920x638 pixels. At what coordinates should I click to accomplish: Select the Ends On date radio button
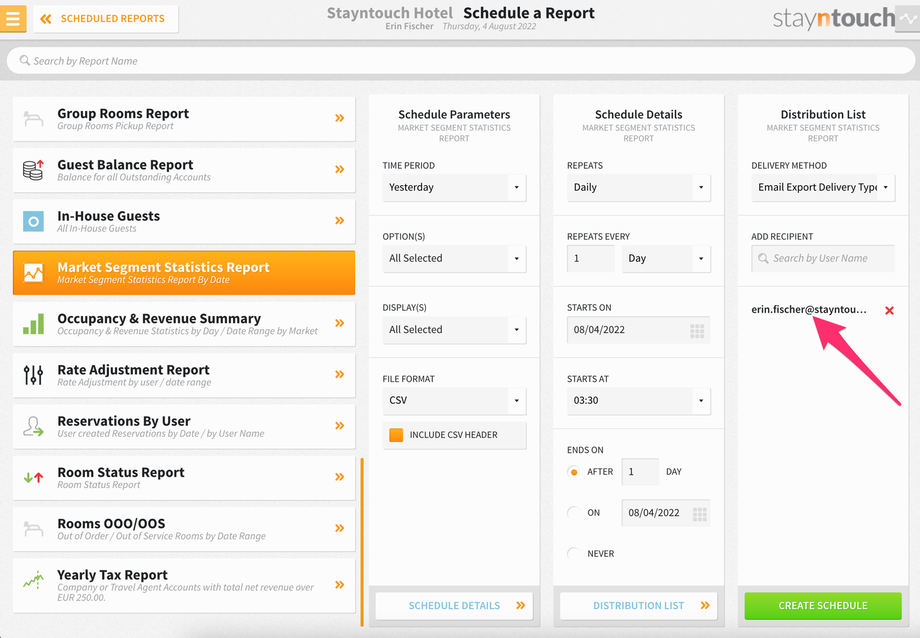574,512
